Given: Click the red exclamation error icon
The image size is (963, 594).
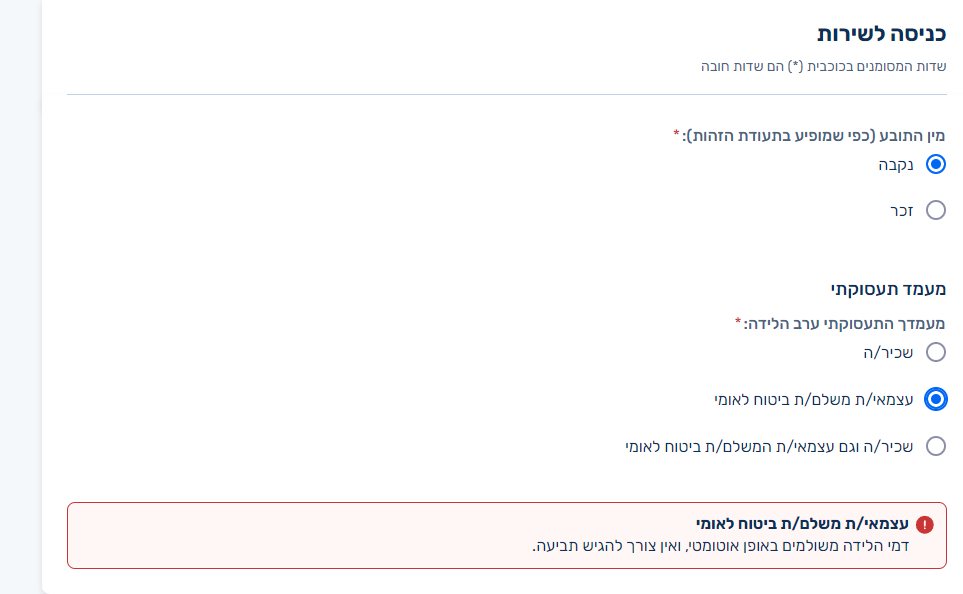Looking at the screenshot, I should click(924, 524).
